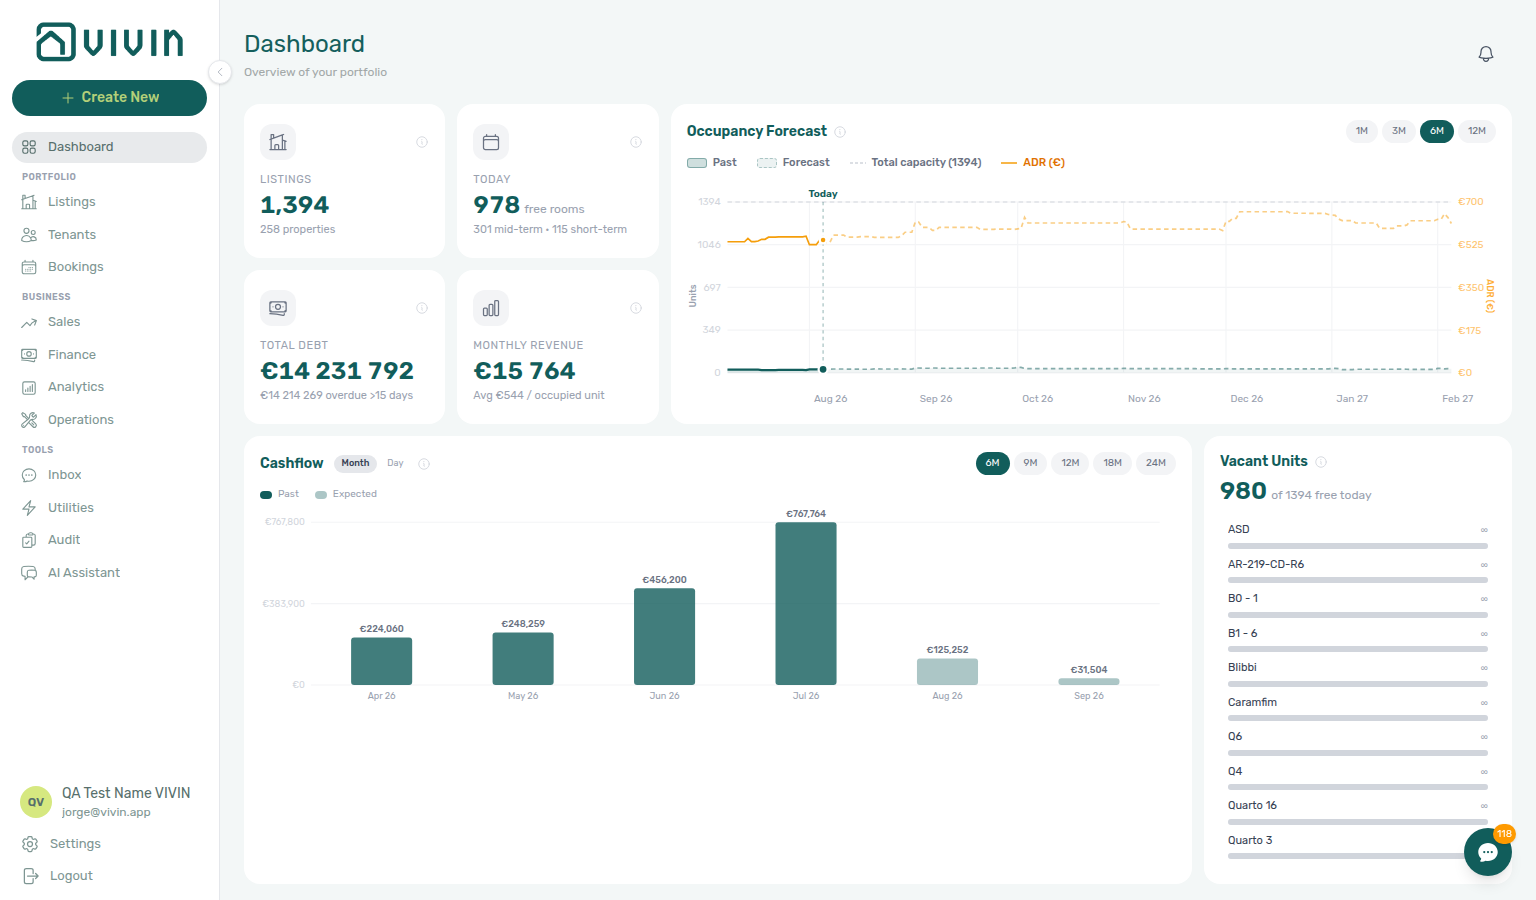Collapse the sidebar with the chevron button
This screenshot has width=1536, height=900.
click(x=220, y=72)
